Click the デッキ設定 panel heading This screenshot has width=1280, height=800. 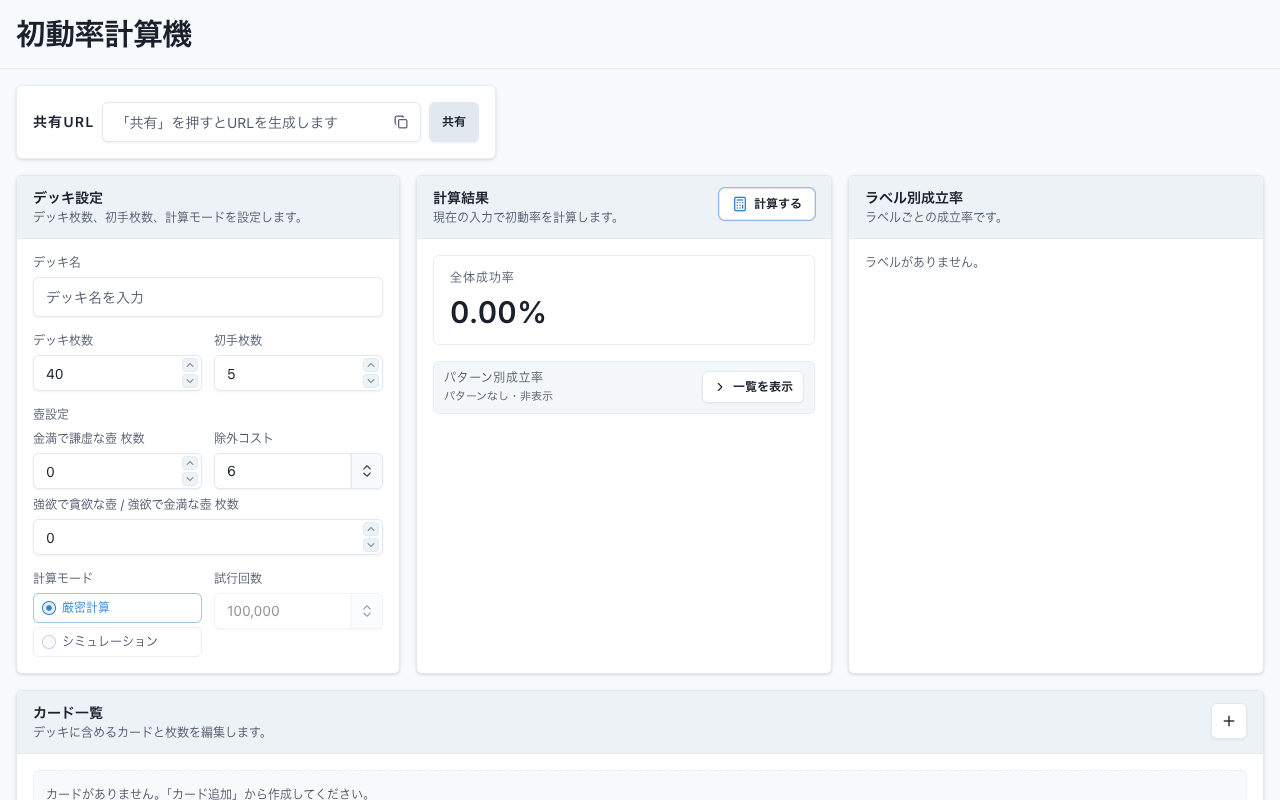[68, 198]
